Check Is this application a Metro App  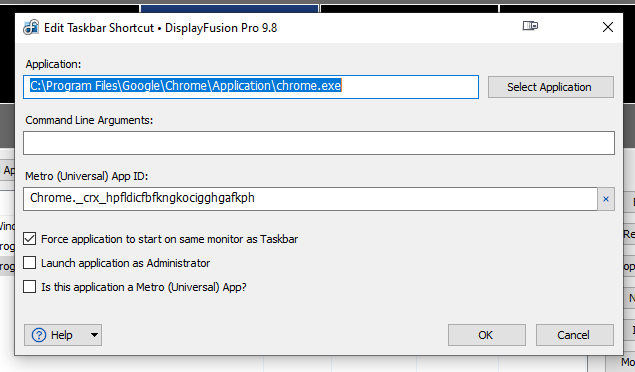click(30, 287)
